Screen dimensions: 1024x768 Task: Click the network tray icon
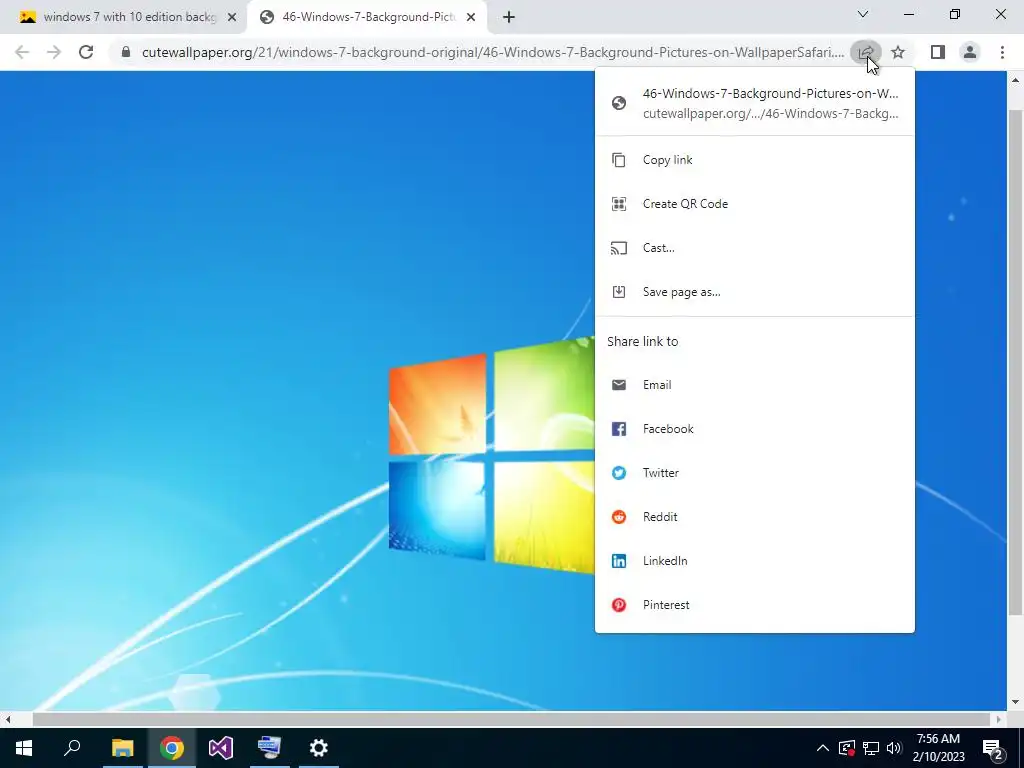(x=871, y=748)
